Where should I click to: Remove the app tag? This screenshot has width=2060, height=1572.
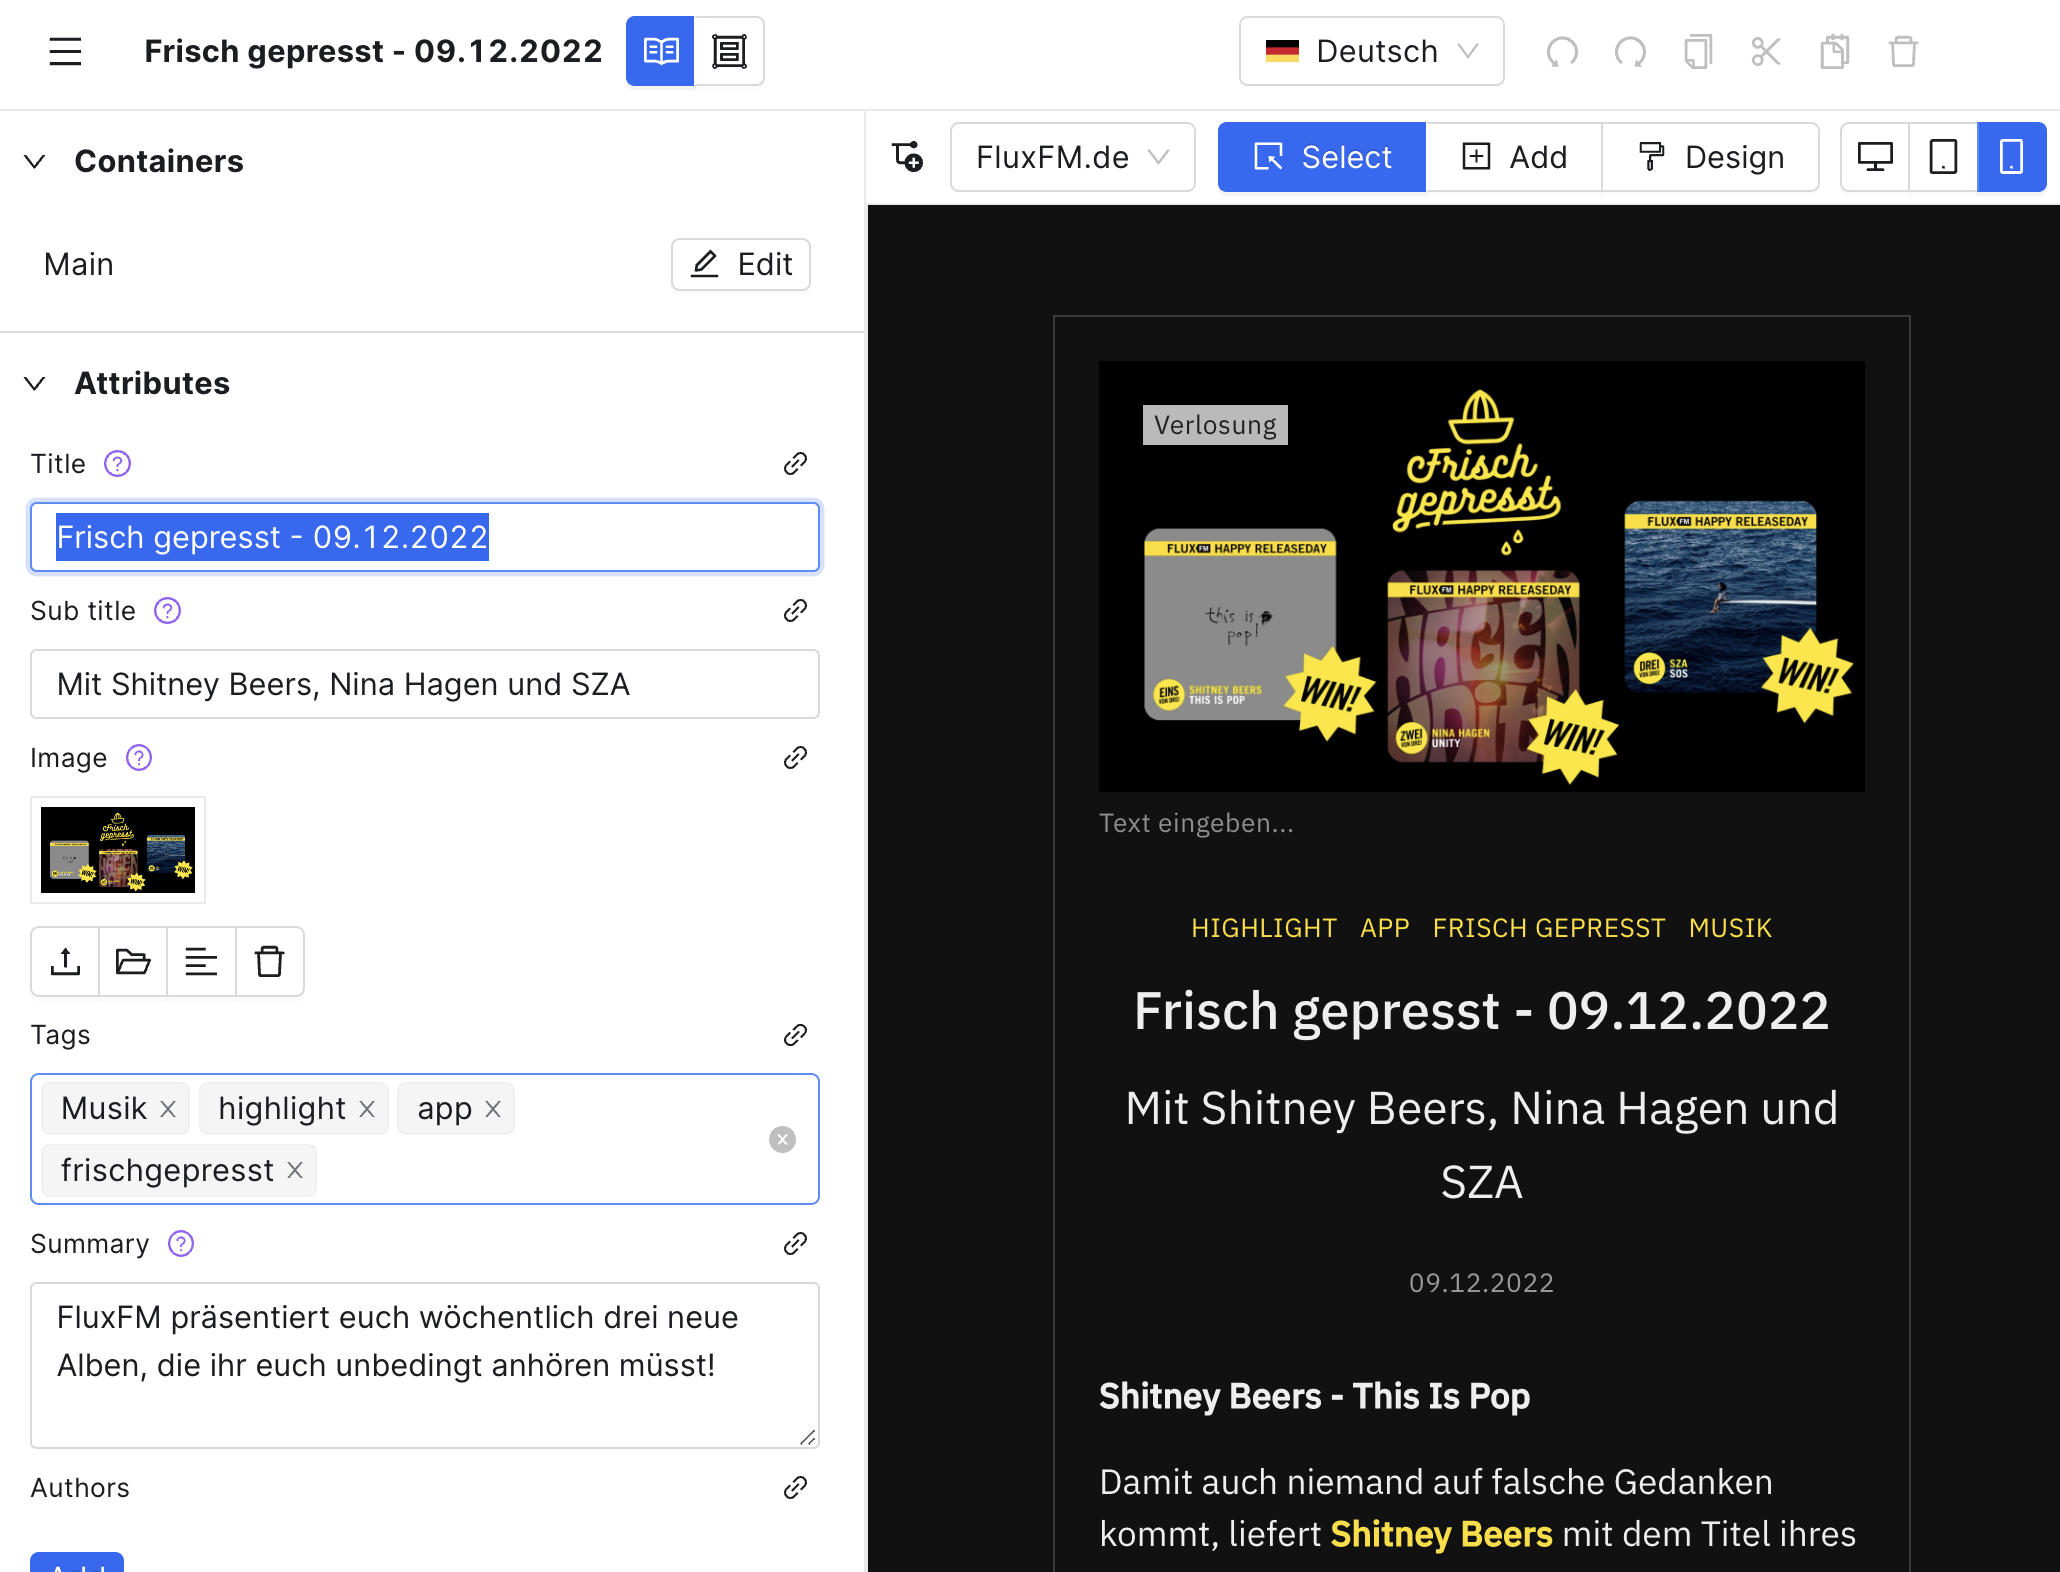point(493,1109)
